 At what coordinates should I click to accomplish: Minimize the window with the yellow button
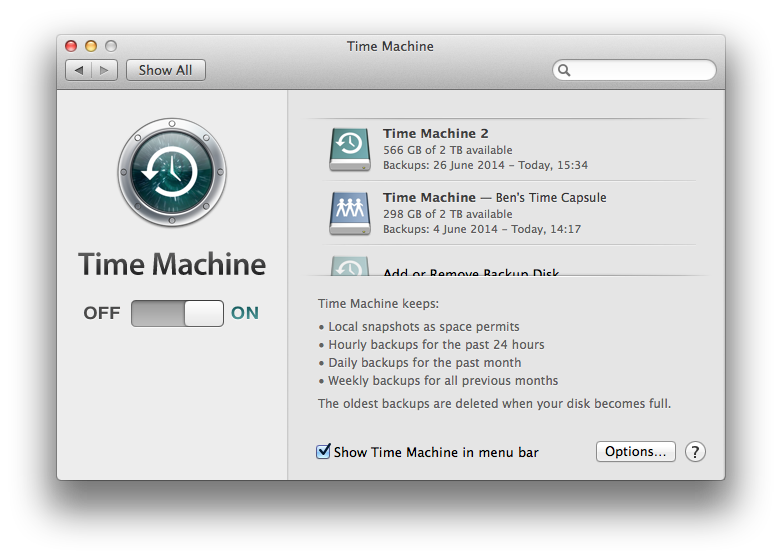[x=91, y=46]
